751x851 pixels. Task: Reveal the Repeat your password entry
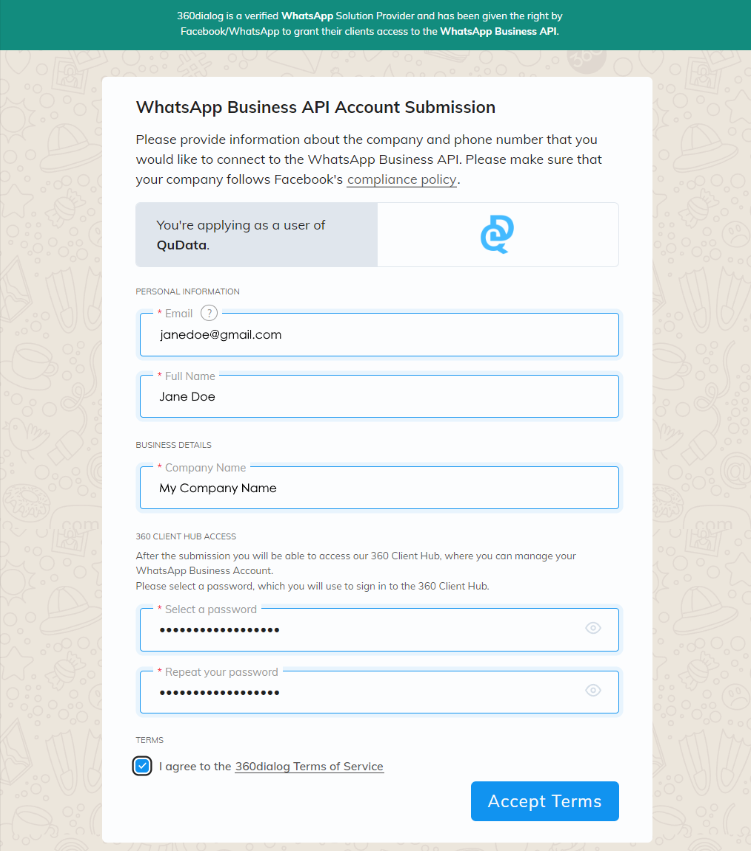pos(593,690)
